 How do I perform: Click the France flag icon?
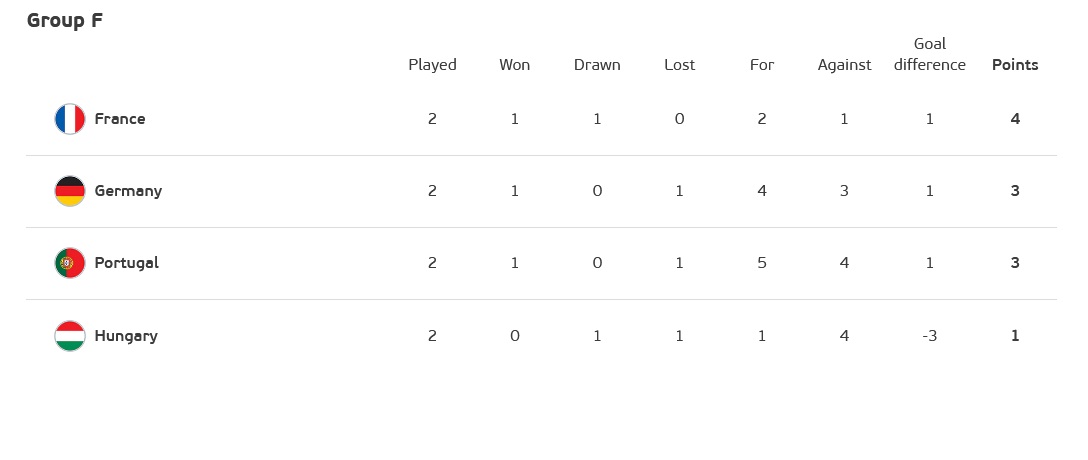pyautogui.click(x=70, y=119)
